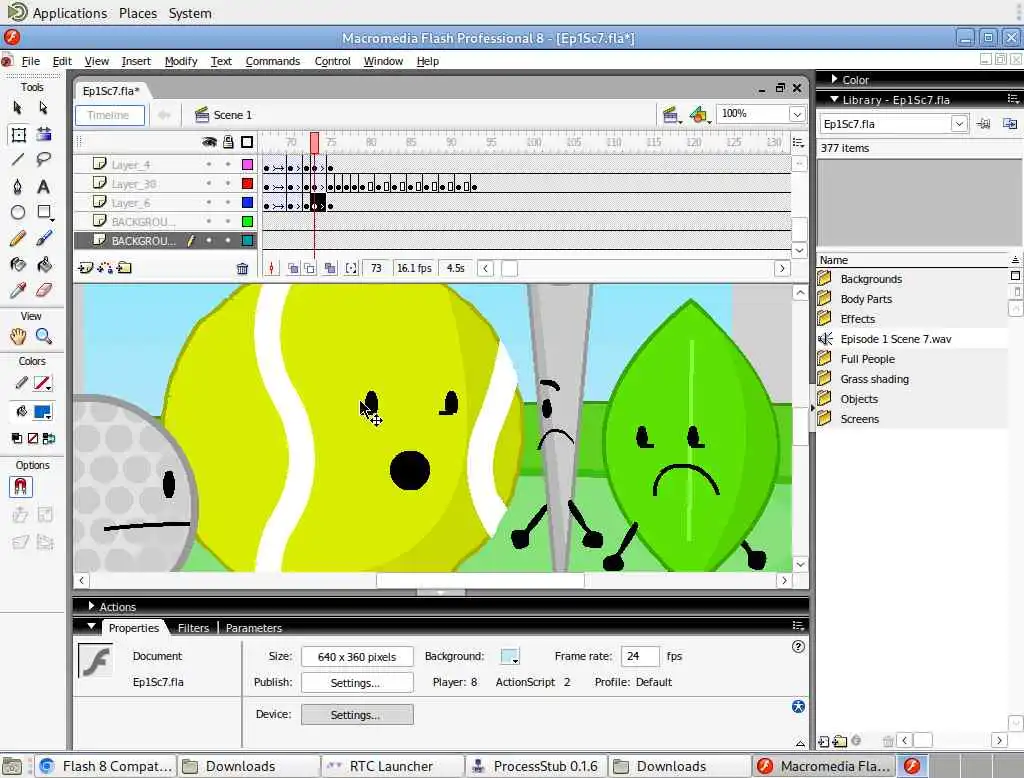Toggle show/hide all layers eye icon
This screenshot has height=778, width=1024.
click(209, 142)
